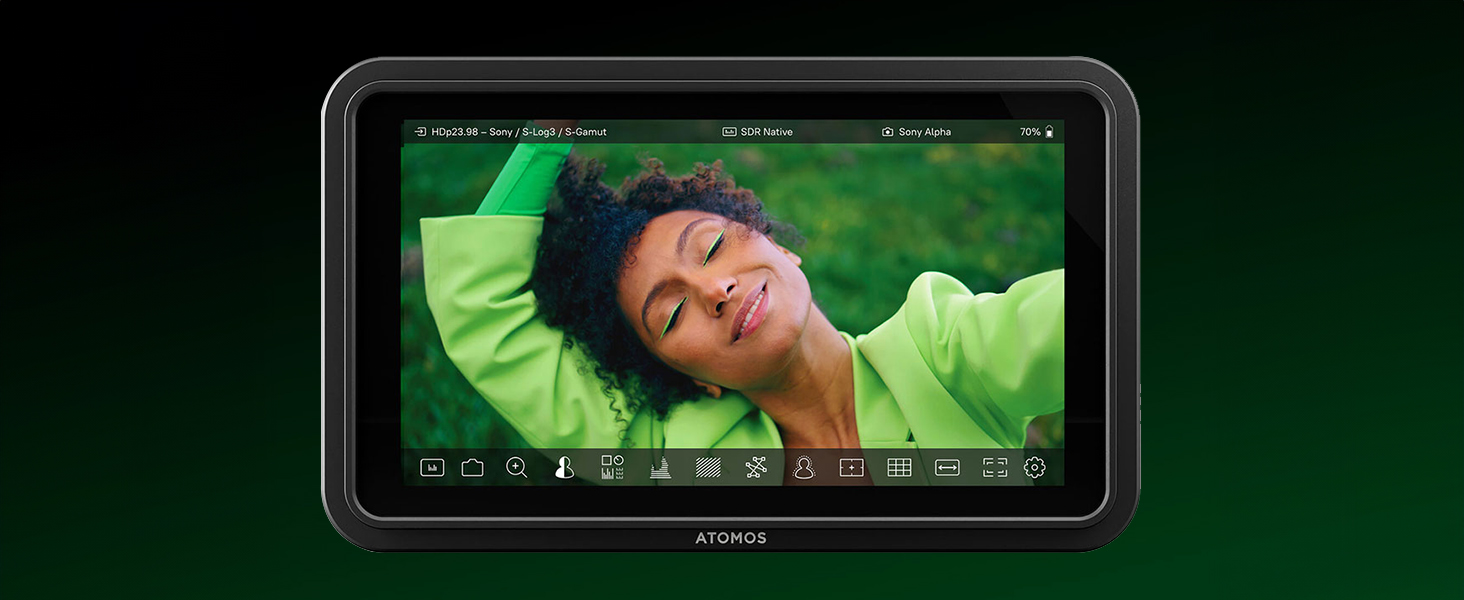Image resolution: width=1464 pixels, height=600 pixels.
Task: Tap the camera icon beside Sony Alpha
Action: click(x=887, y=132)
